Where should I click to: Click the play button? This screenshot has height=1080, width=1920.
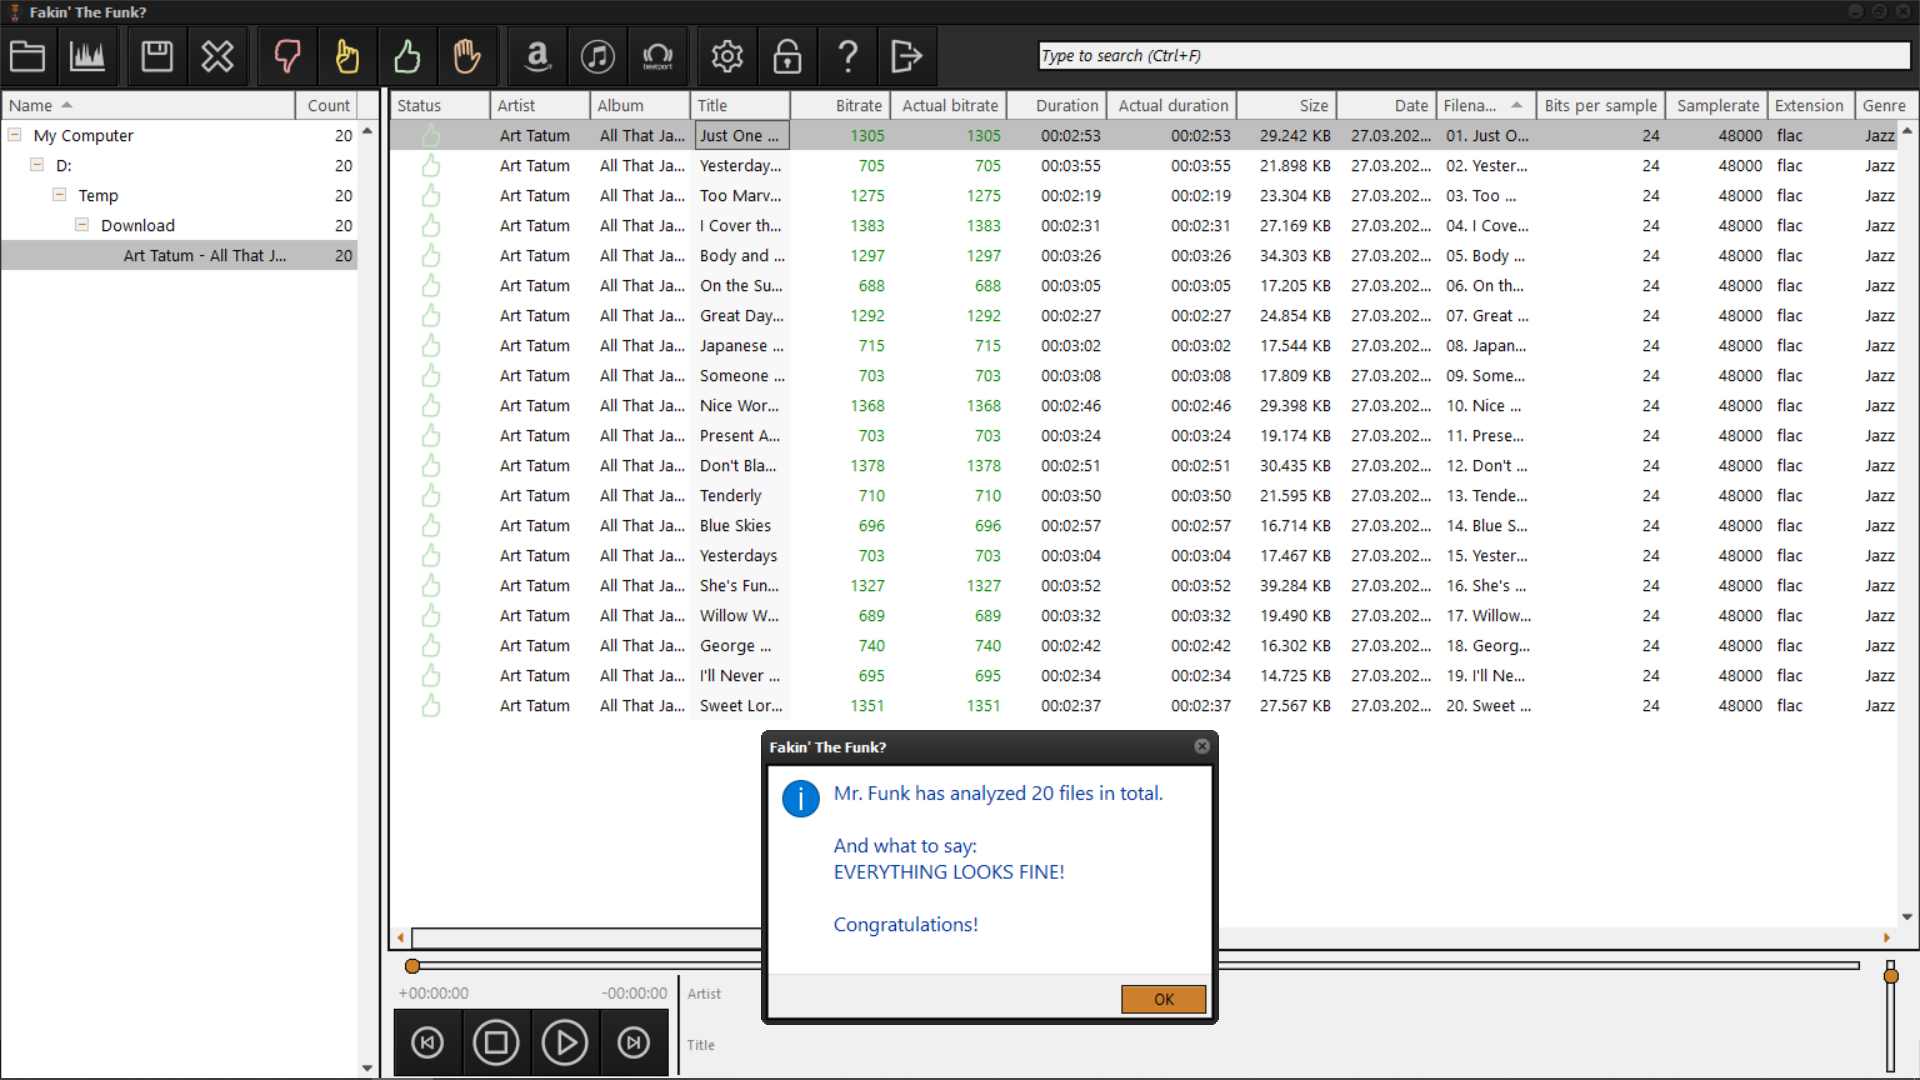click(565, 1043)
